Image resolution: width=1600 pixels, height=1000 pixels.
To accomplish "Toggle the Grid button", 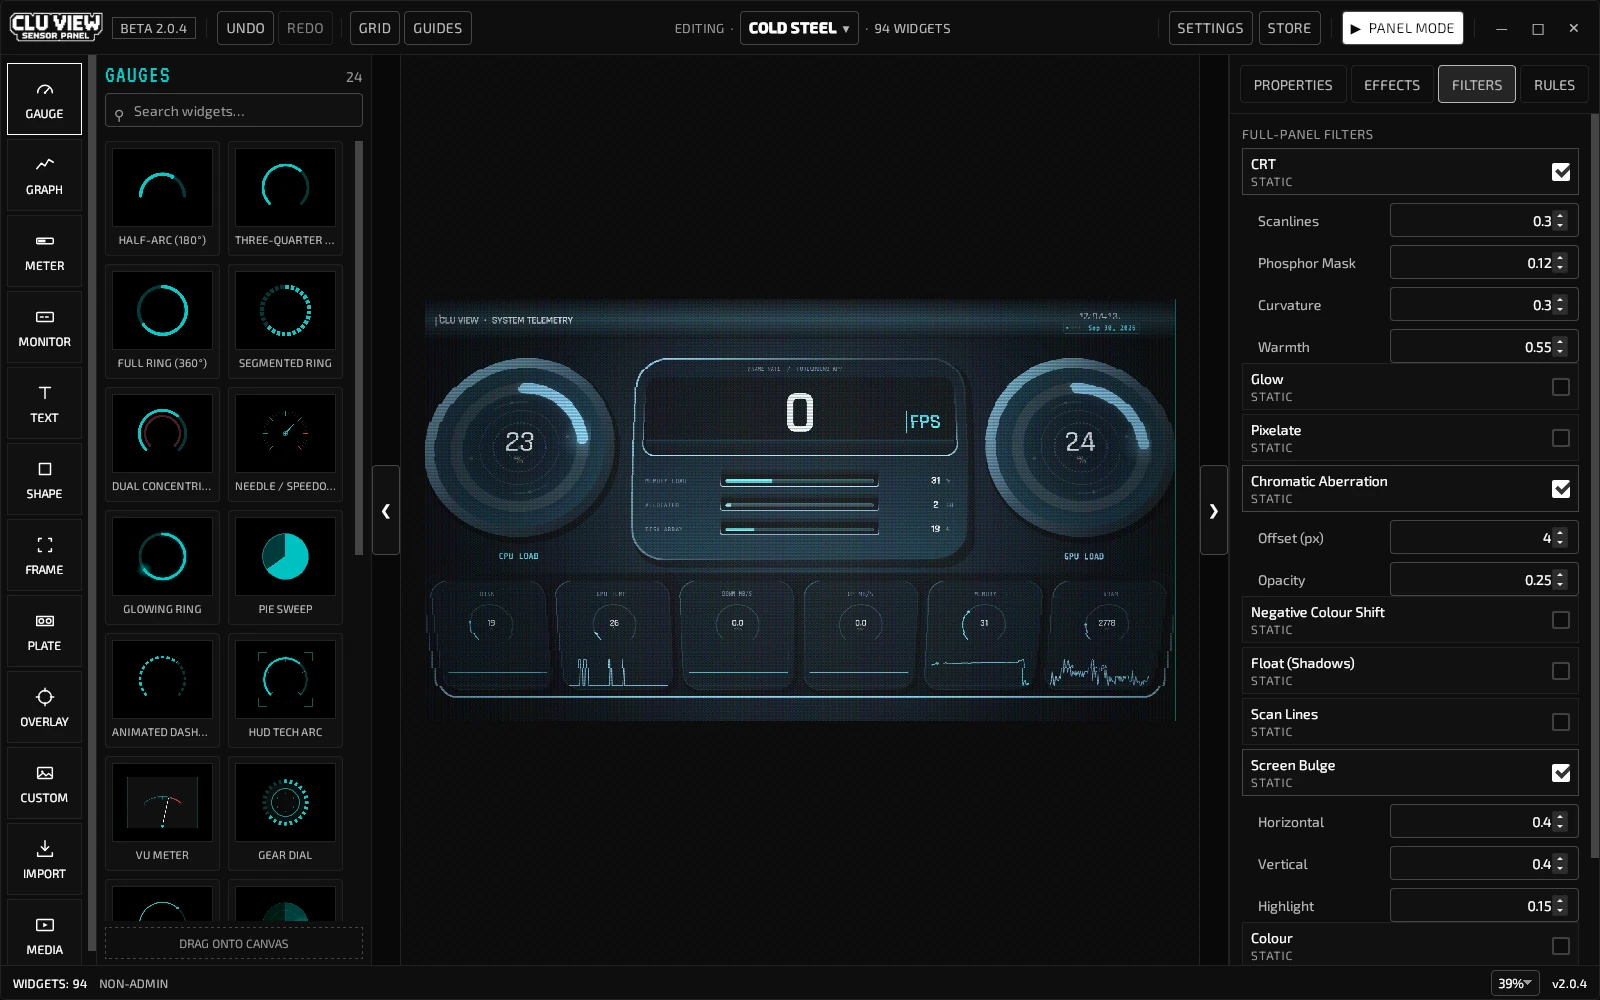I will click(x=375, y=28).
